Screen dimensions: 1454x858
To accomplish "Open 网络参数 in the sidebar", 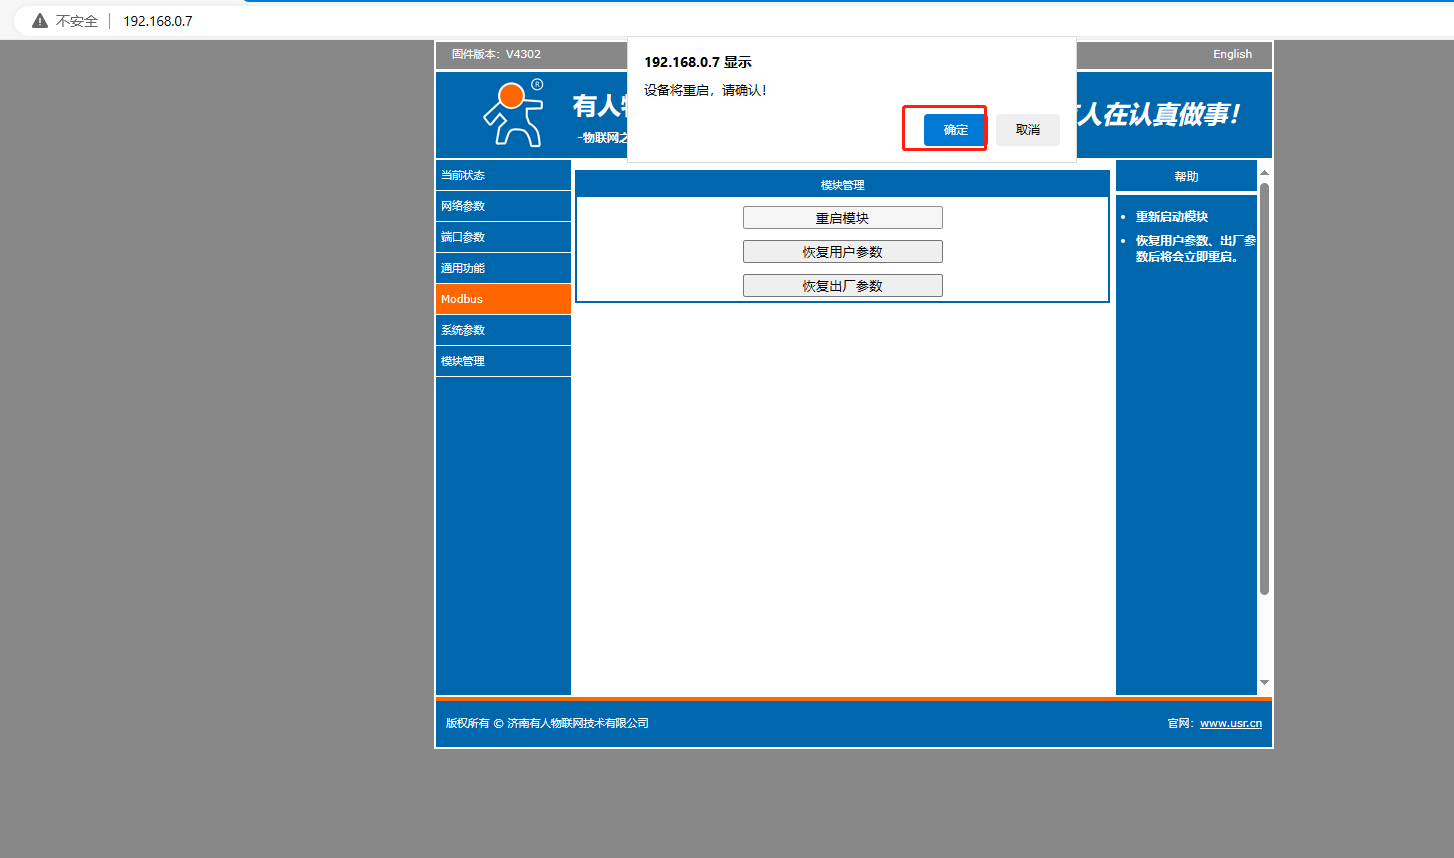I will tap(503, 206).
